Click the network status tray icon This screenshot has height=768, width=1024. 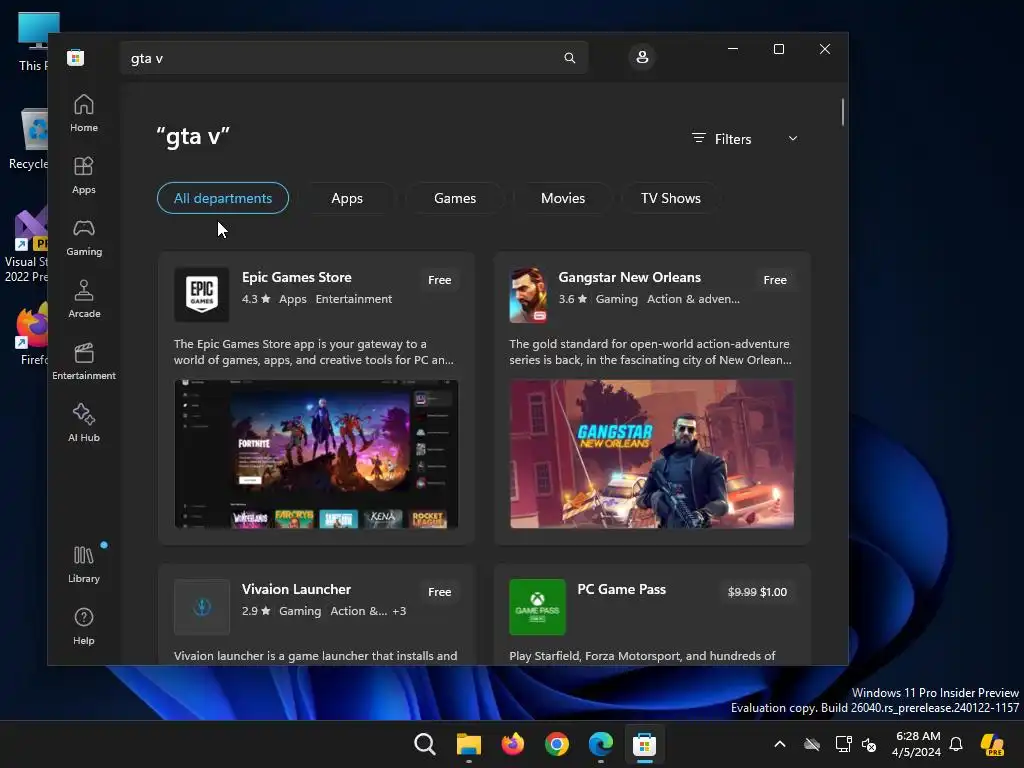click(843, 744)
